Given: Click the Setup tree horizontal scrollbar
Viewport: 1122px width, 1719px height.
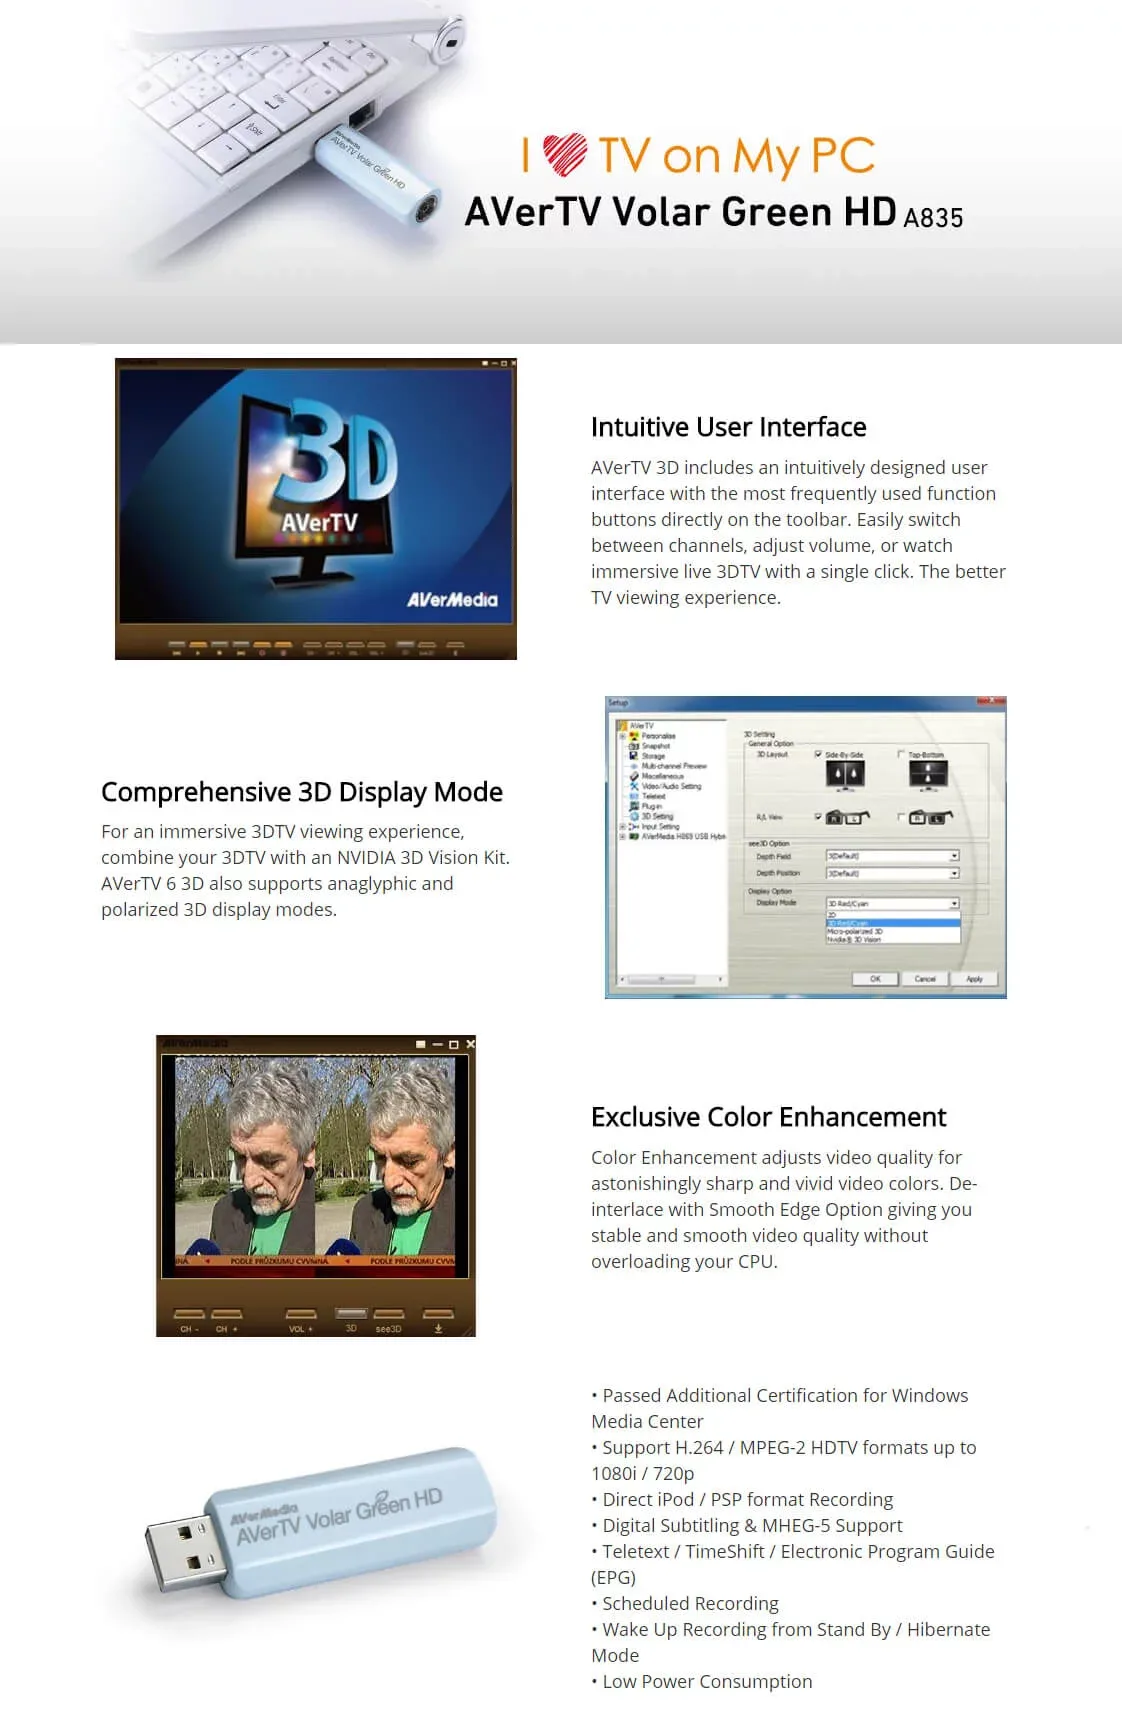Looking at the screenshot, I should (x=671, y=979).
